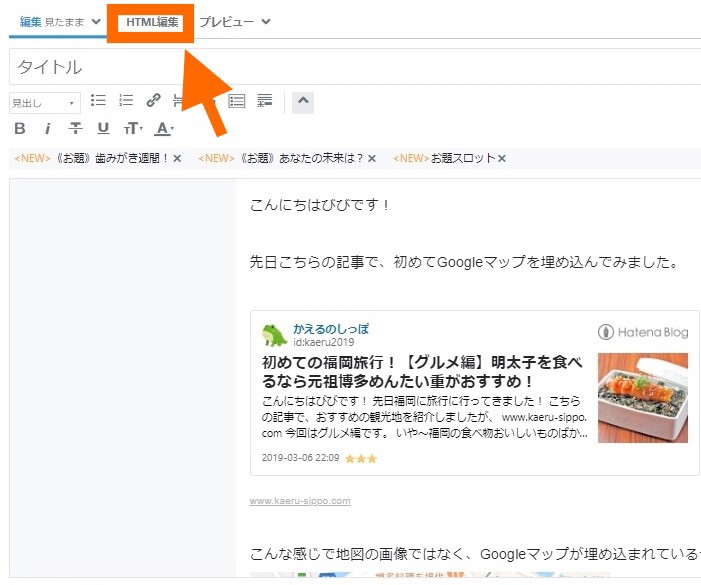Click the こんな感じで地図の画像ではなく paragraph
The image size is (701, 585).
click(x=475, y=554)
